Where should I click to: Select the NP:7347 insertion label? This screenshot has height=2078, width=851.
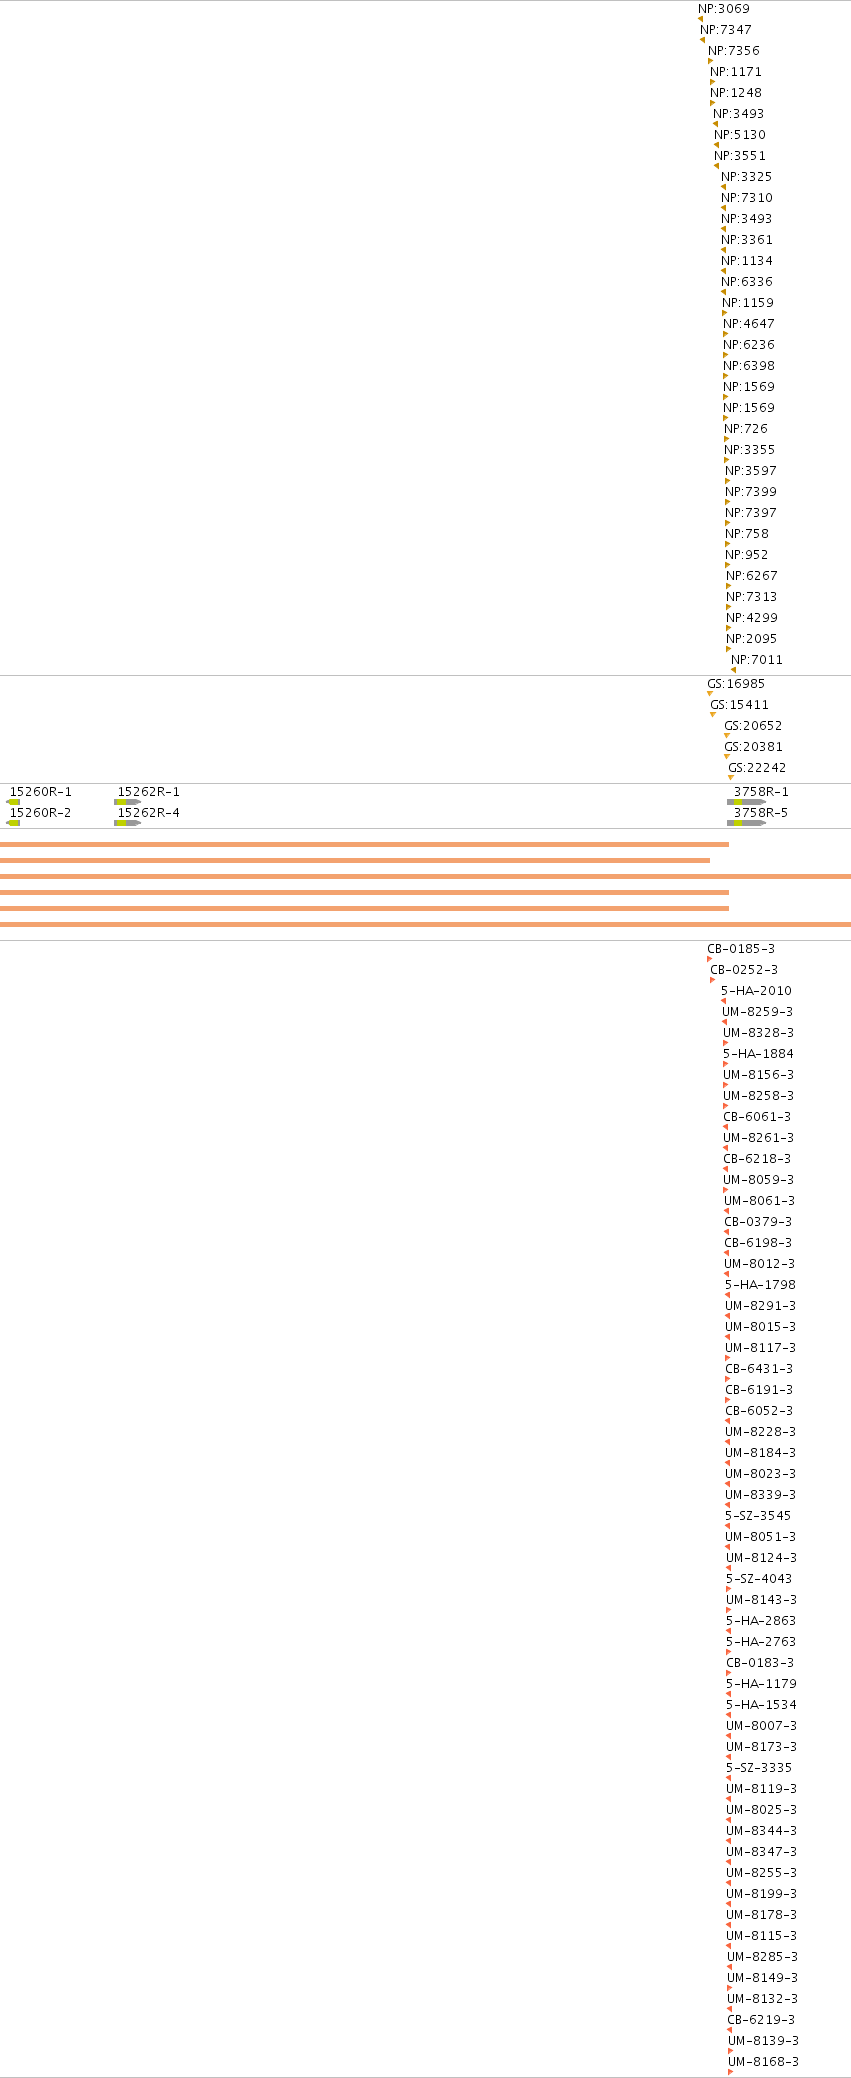(726, 30)
